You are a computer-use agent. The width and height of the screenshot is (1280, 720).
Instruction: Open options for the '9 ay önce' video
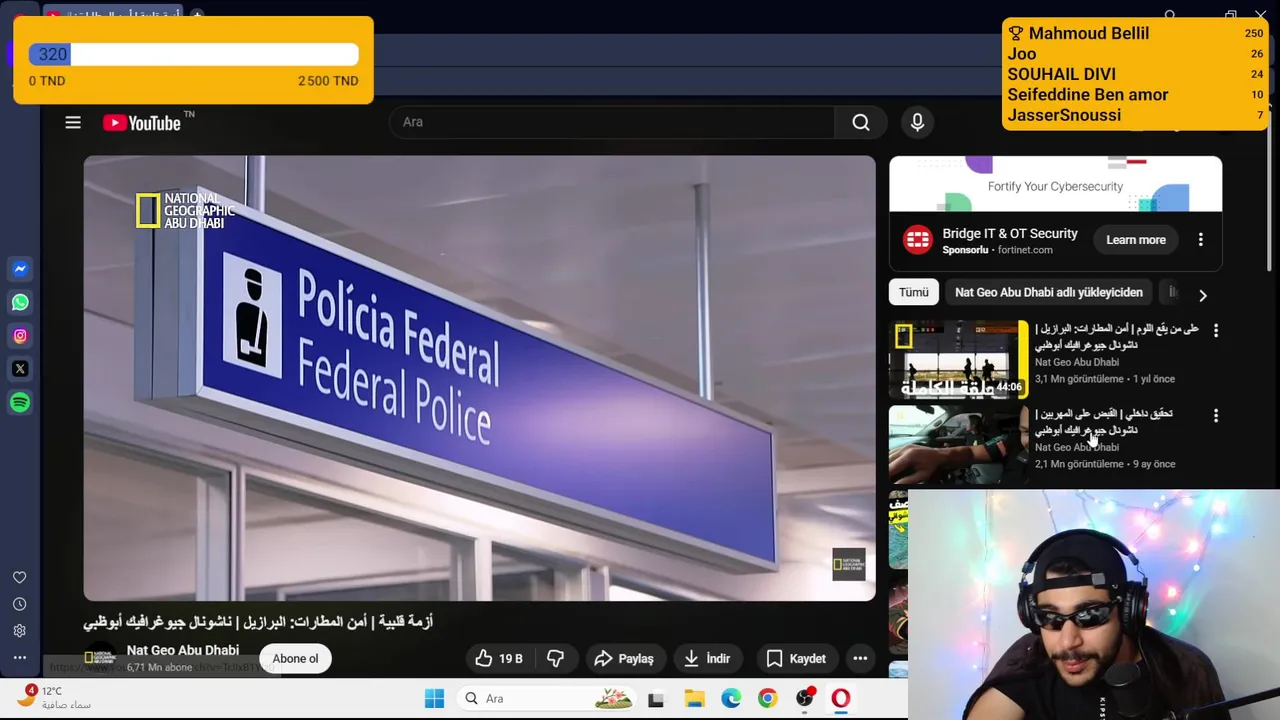click(1216, 415)
